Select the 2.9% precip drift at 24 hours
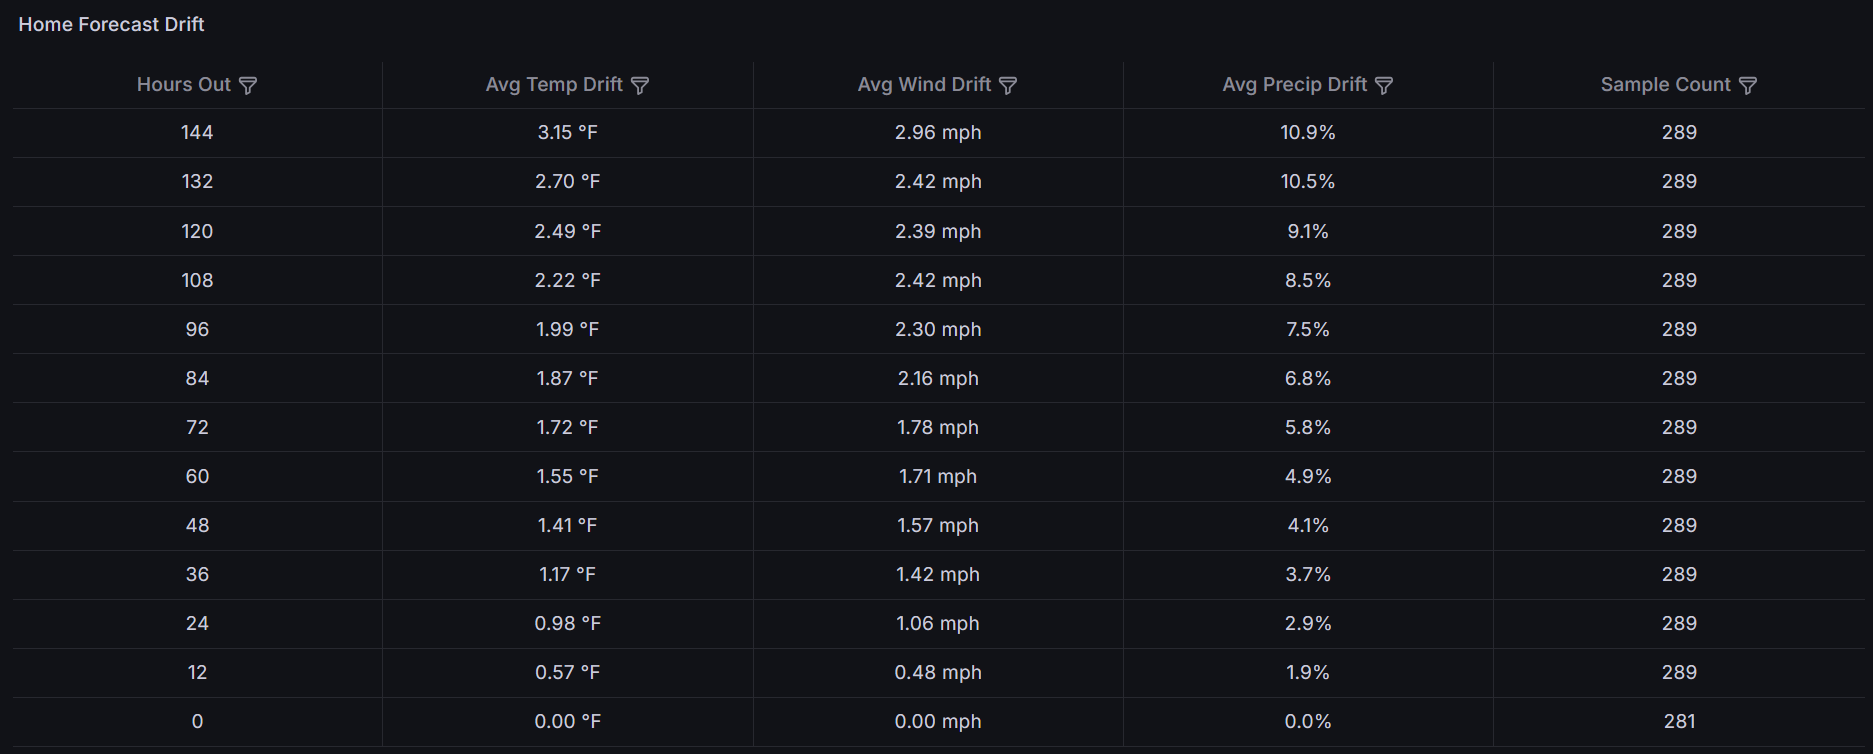Image resolution: width=1873 pixels, height=754 pixels. pyautogui.click(x=1306, y=623)
